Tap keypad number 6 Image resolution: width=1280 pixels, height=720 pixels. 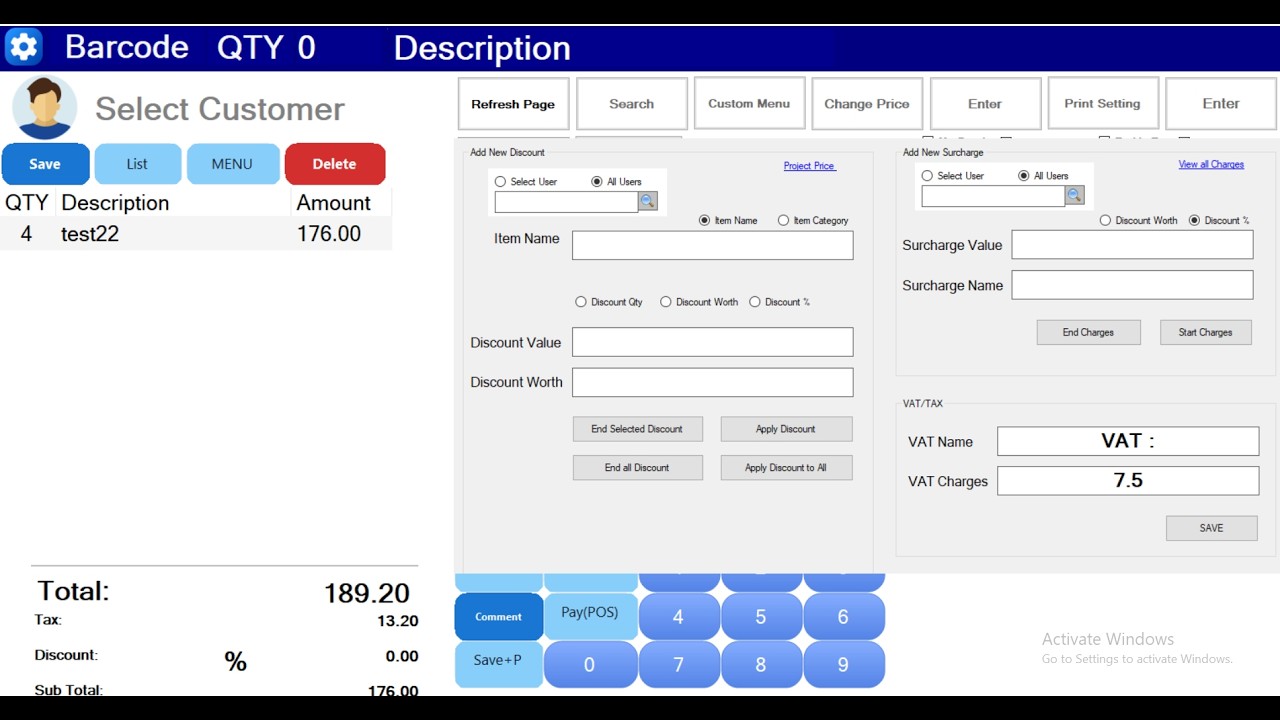[844, 617]
